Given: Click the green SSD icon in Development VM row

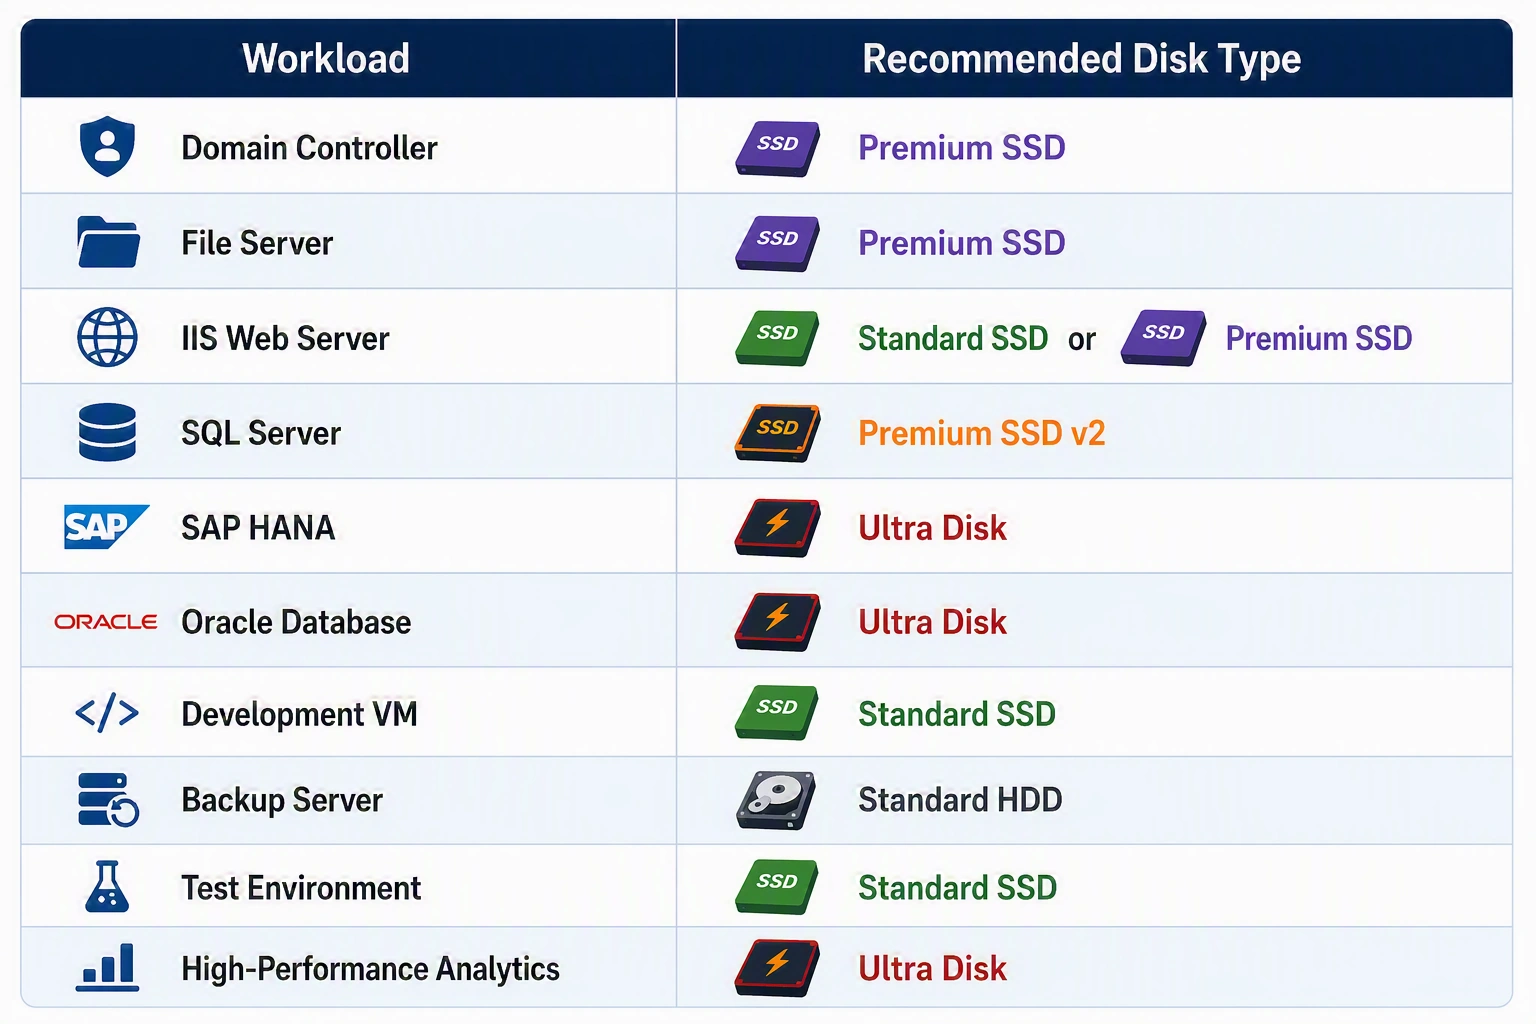Looking at the screenshot, I should click(777, 712).
